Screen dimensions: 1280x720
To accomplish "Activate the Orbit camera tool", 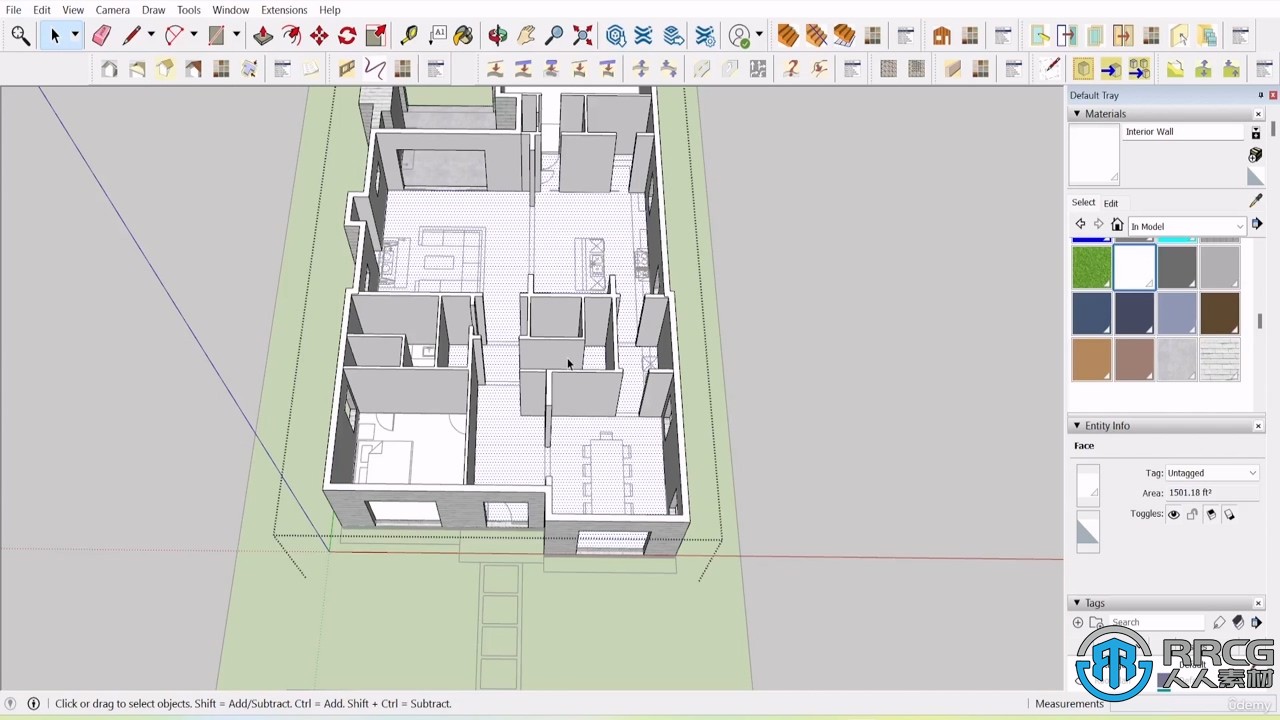I will coord(498,36).
